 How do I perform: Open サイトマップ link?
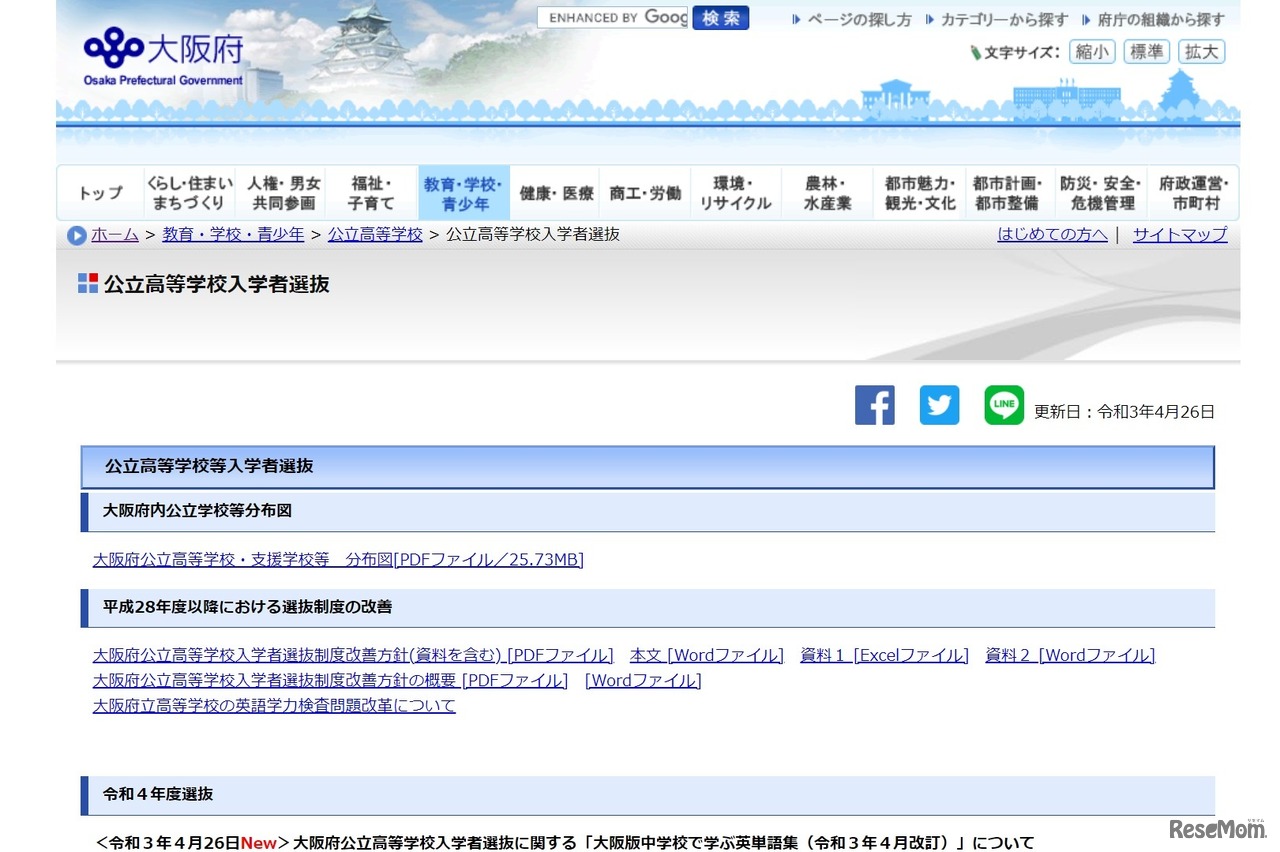pyautogui.click(x=1180, y=235)
